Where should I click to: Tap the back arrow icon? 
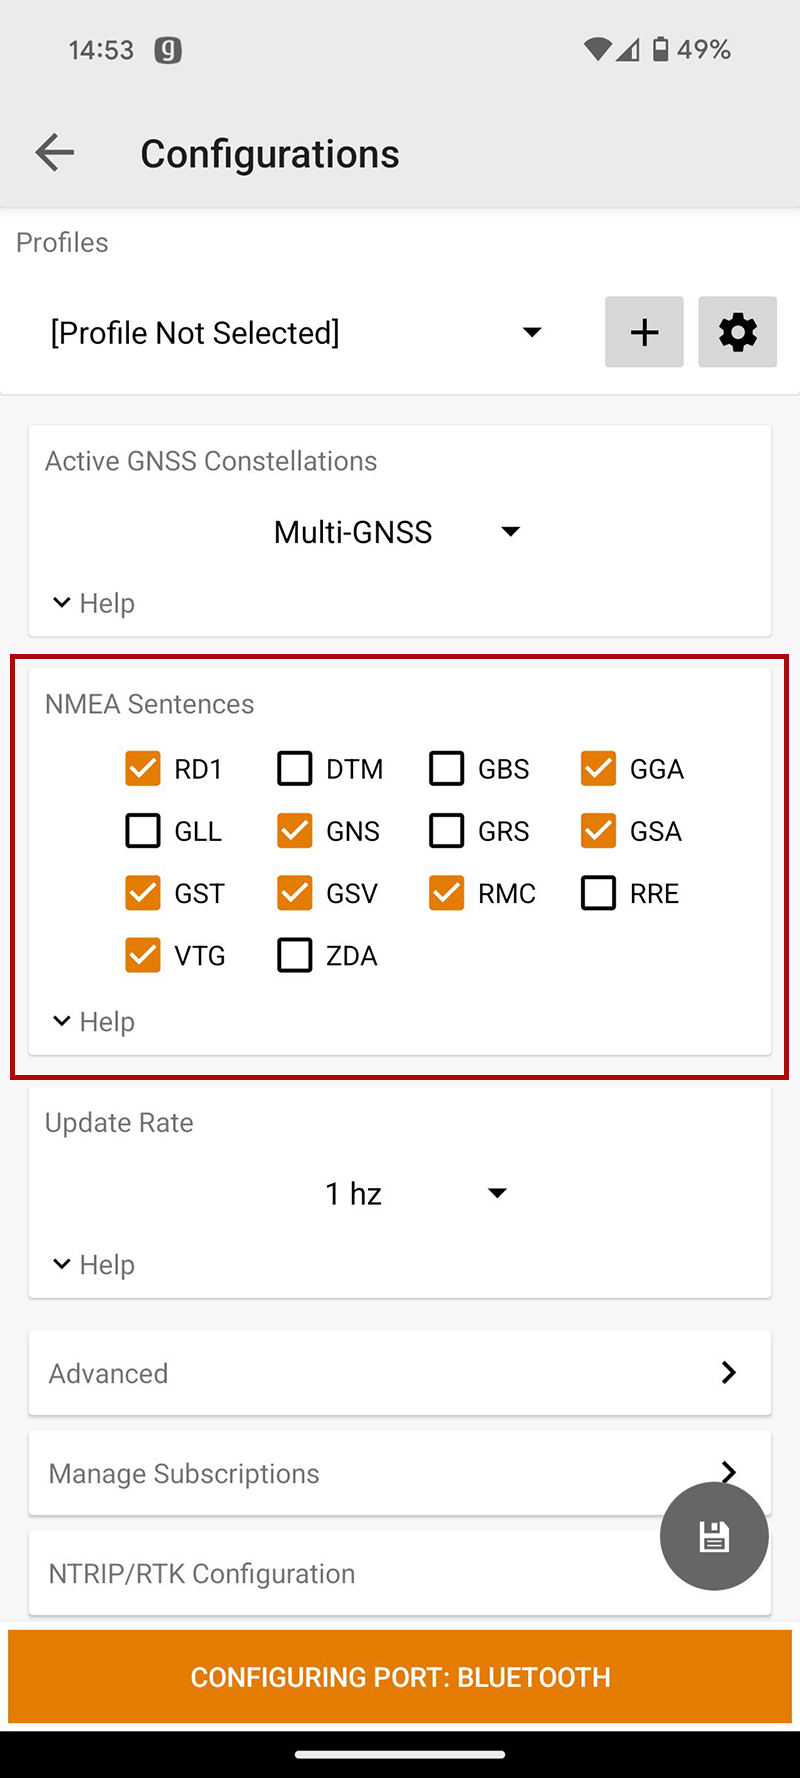click(55, 153)
